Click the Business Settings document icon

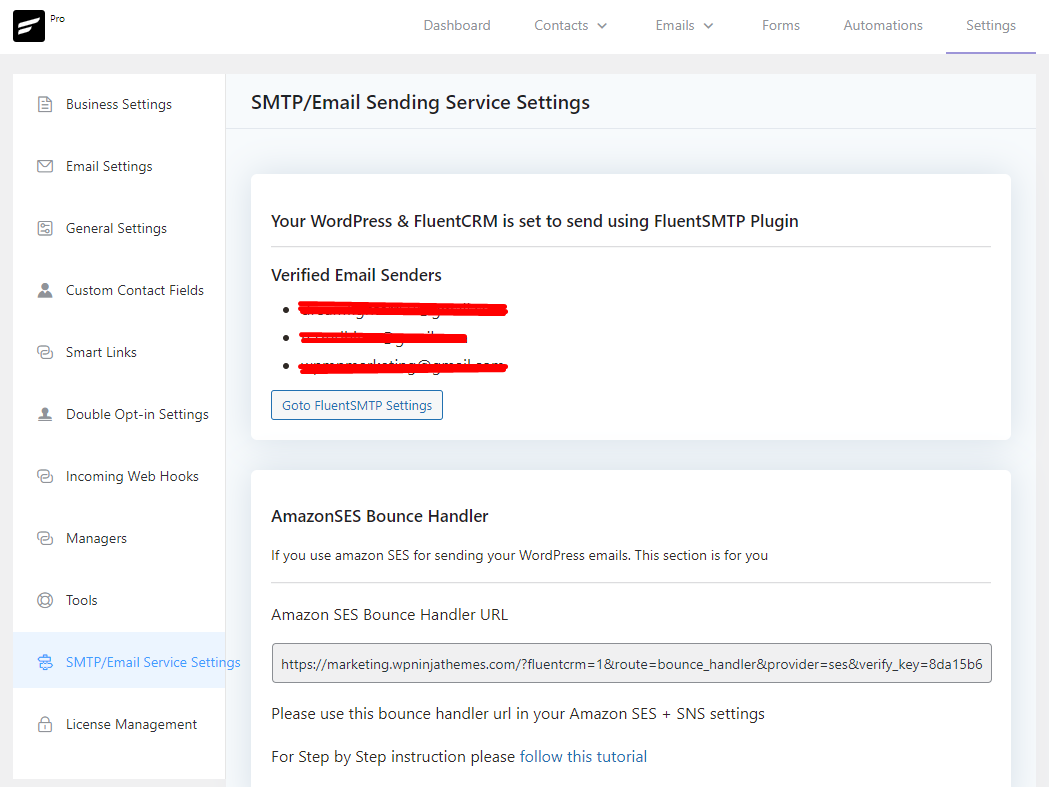45,104
